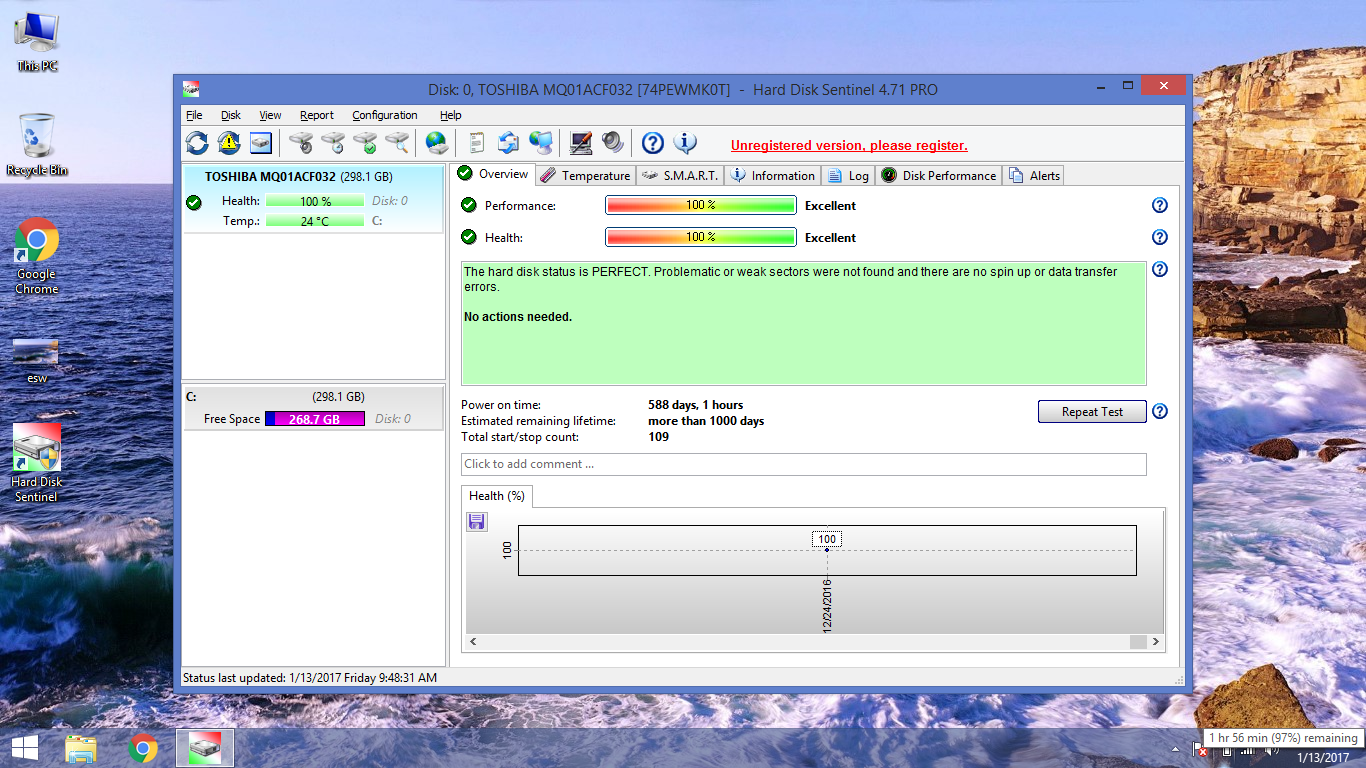Click right arrow of health graph scrollbar

(1156, 642)
